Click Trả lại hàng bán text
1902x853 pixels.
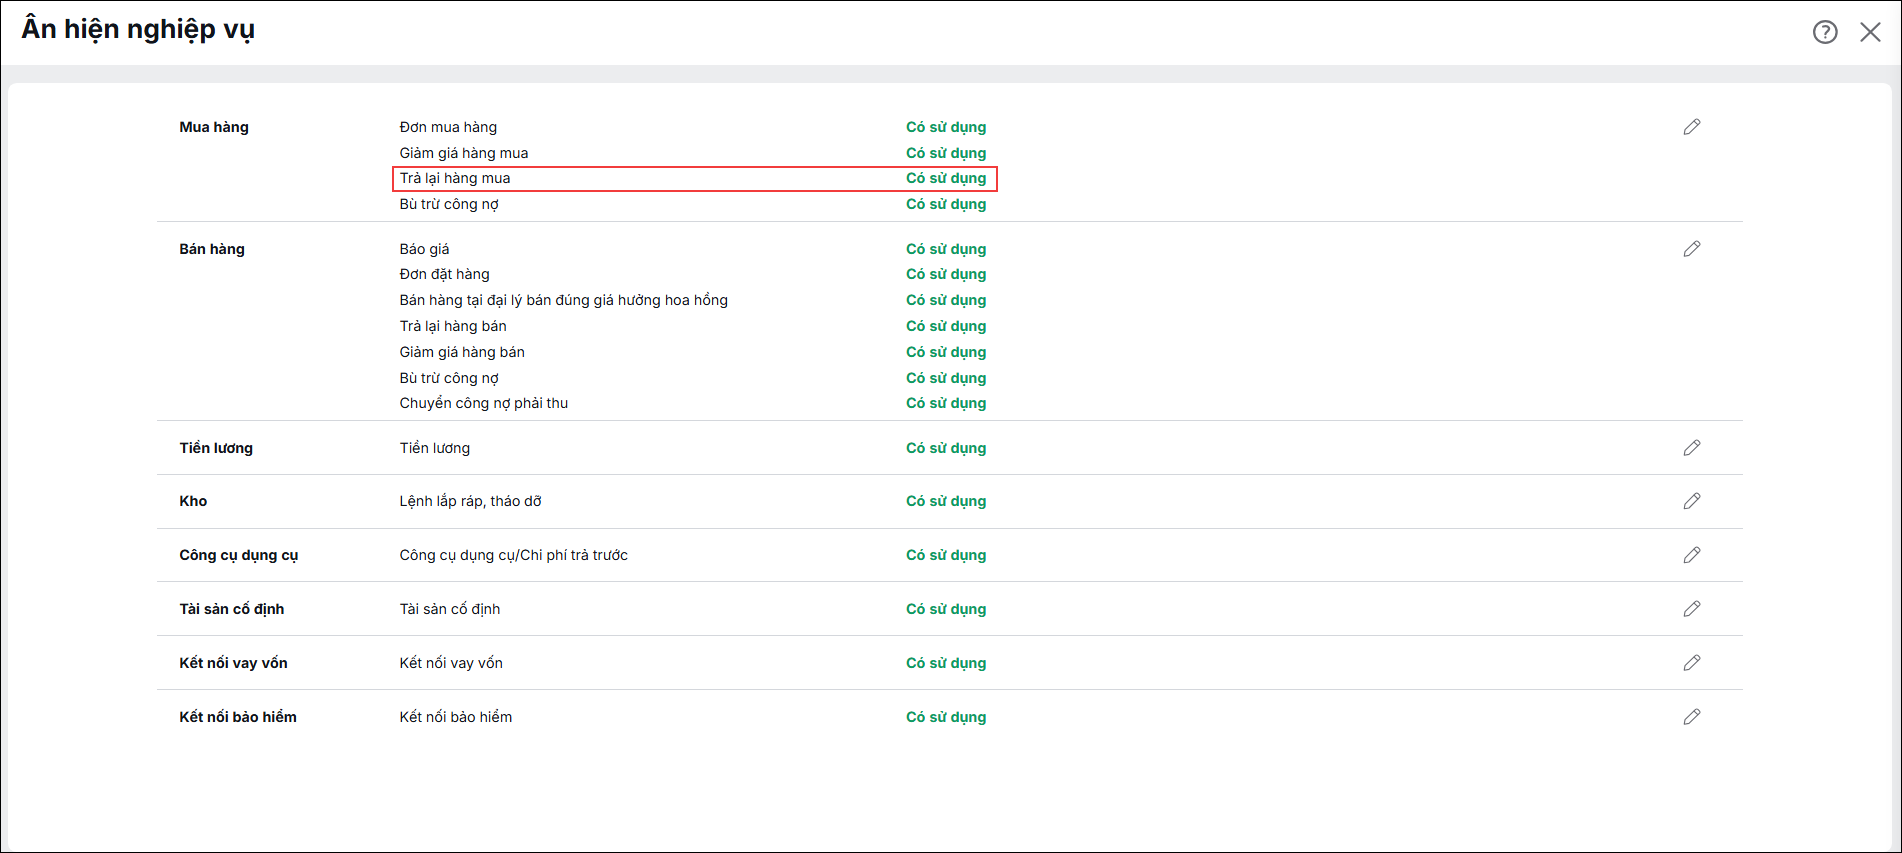453,326
